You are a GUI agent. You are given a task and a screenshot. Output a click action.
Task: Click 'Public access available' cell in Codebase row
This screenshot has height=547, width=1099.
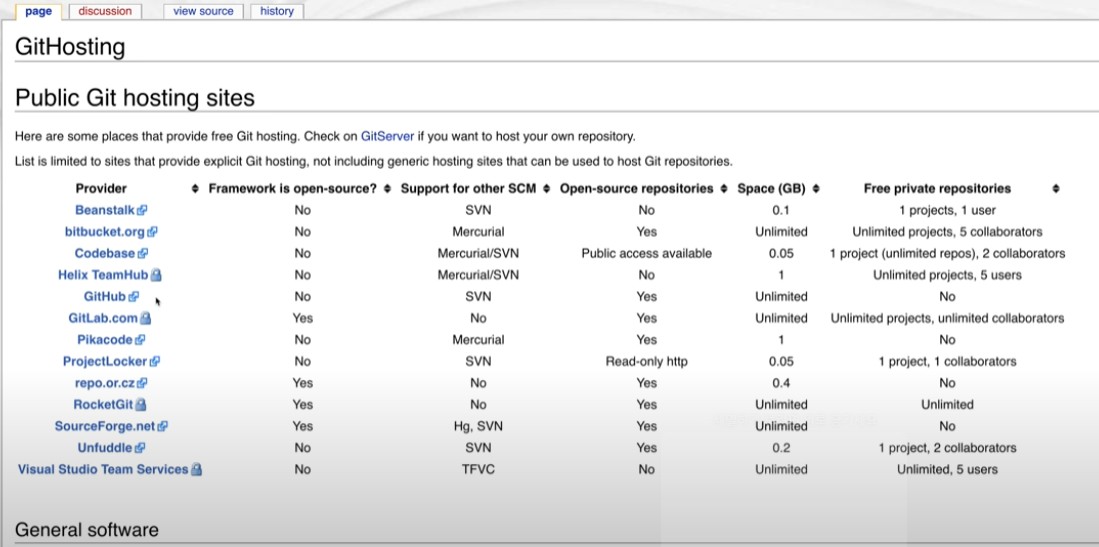[646, 254]
